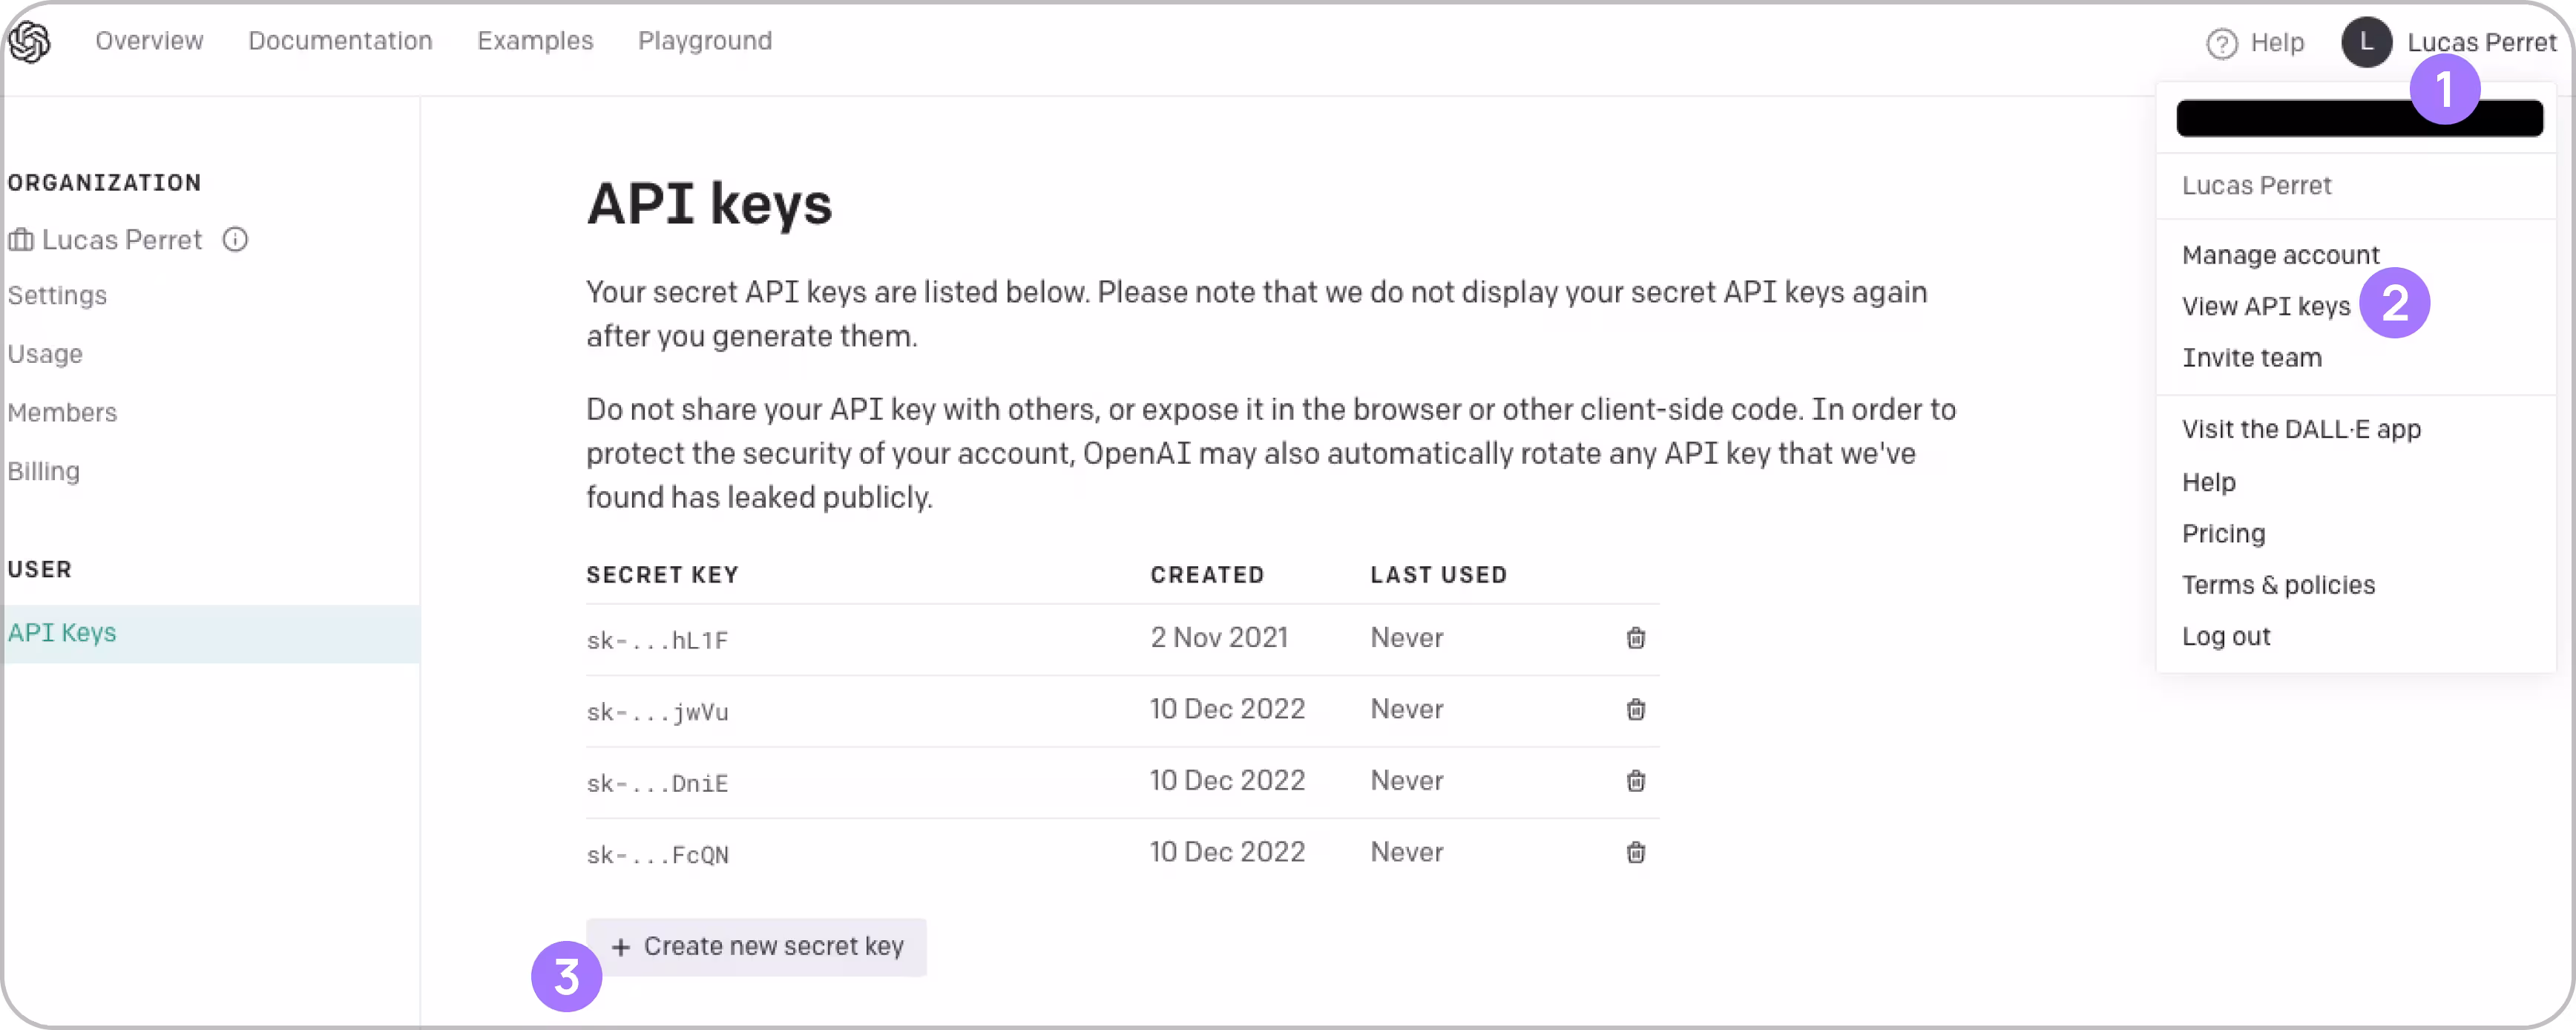Choose Manage account in dropdown menu

(x=2280, y=255)
